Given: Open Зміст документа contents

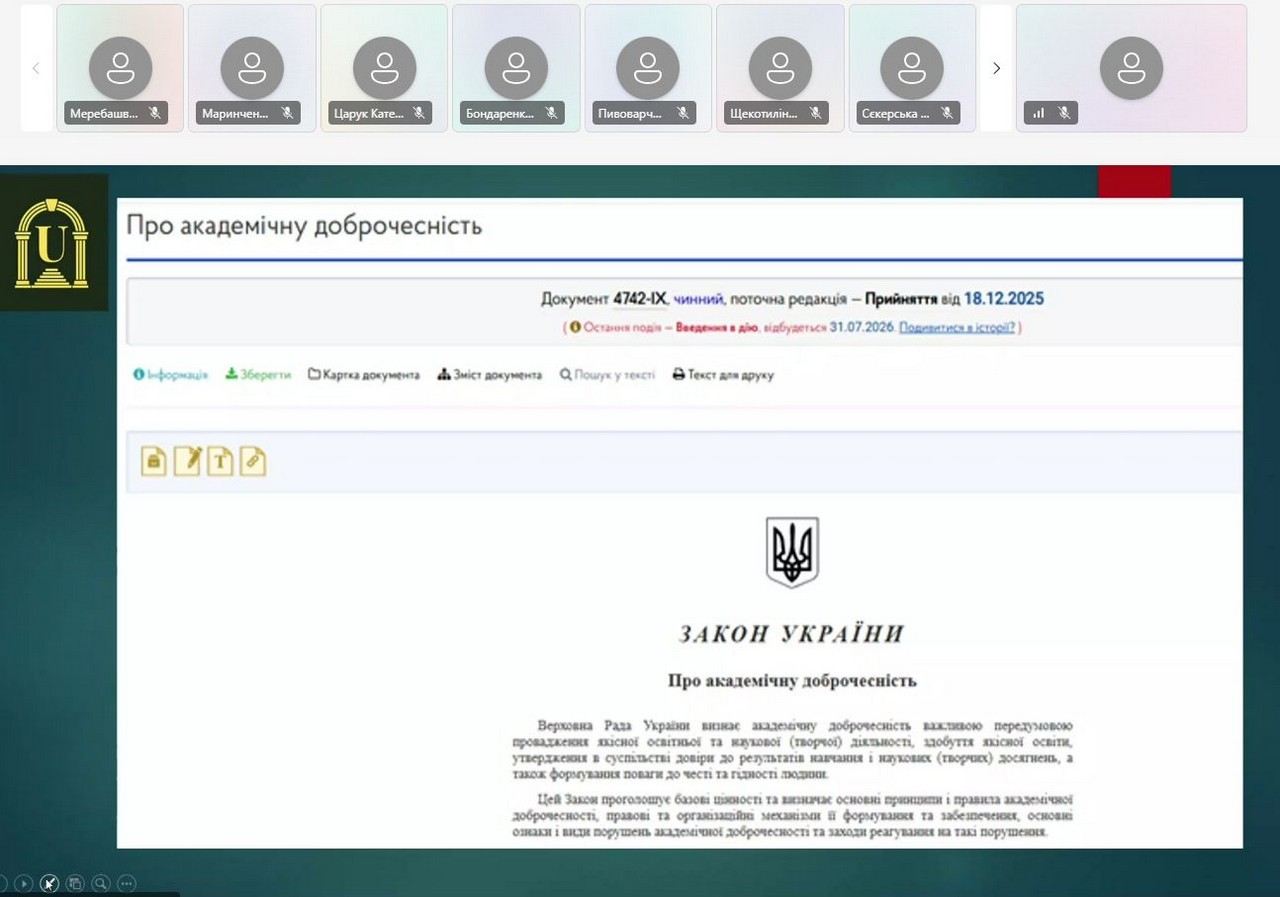Looking at the screenshot, I should [490, 375].
